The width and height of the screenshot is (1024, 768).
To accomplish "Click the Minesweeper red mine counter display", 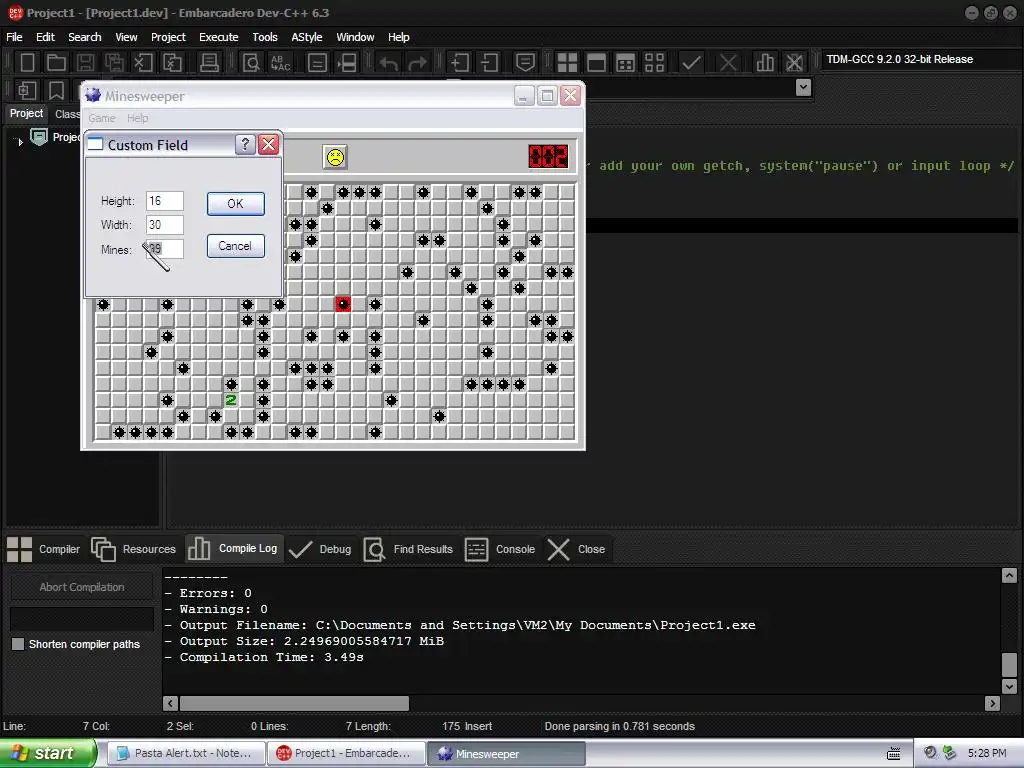I will [548, 157].
